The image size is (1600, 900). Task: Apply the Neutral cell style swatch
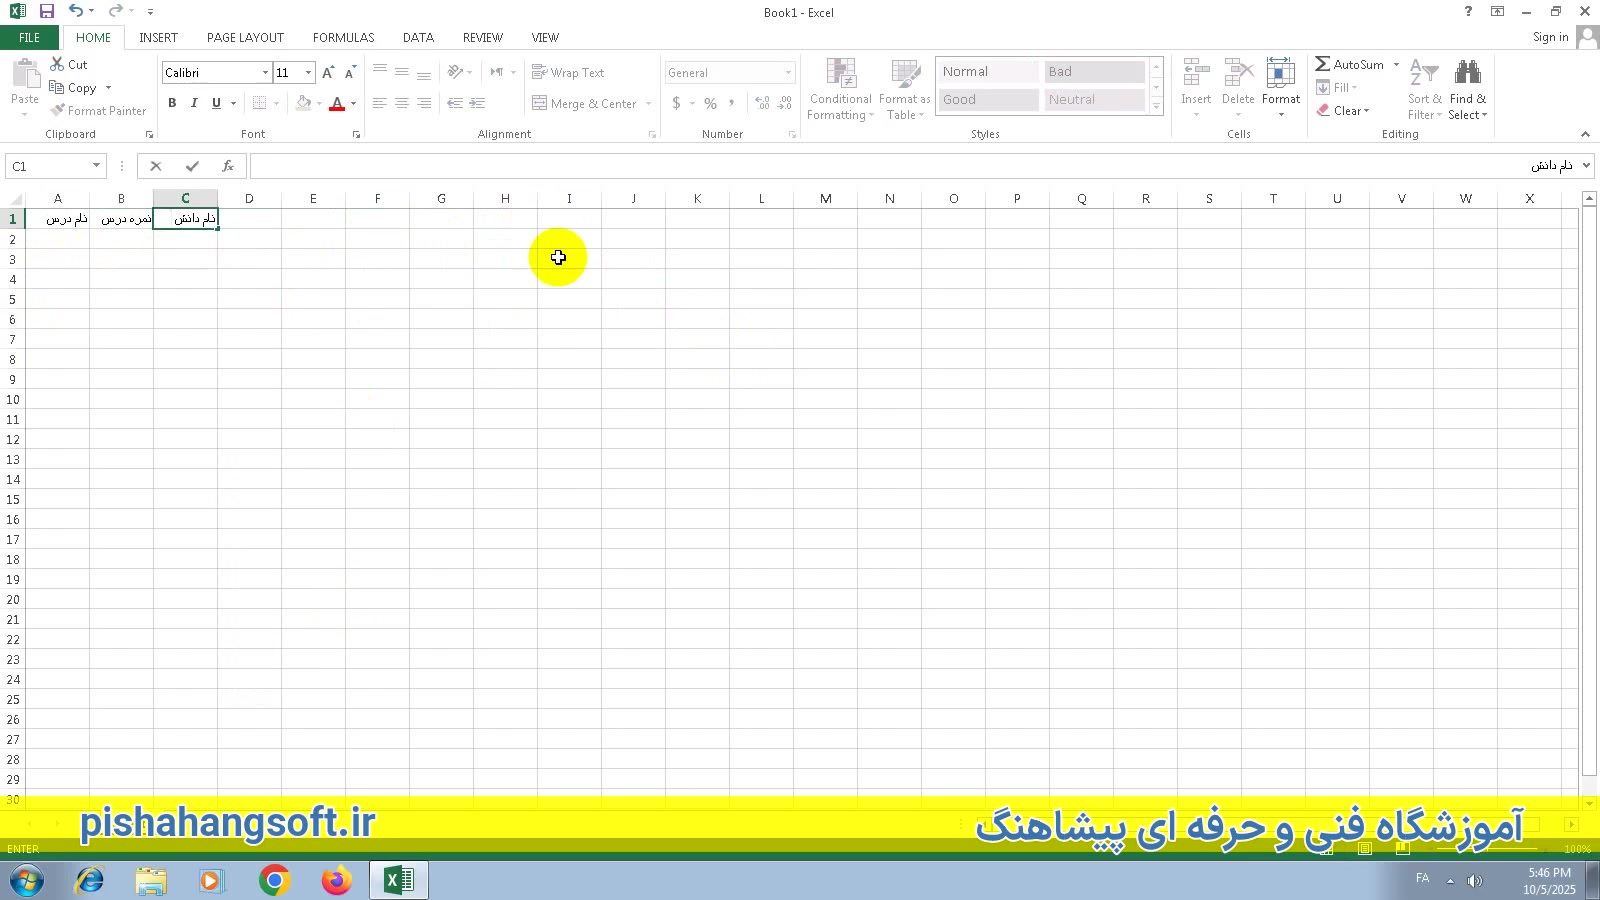(1094, 100)
